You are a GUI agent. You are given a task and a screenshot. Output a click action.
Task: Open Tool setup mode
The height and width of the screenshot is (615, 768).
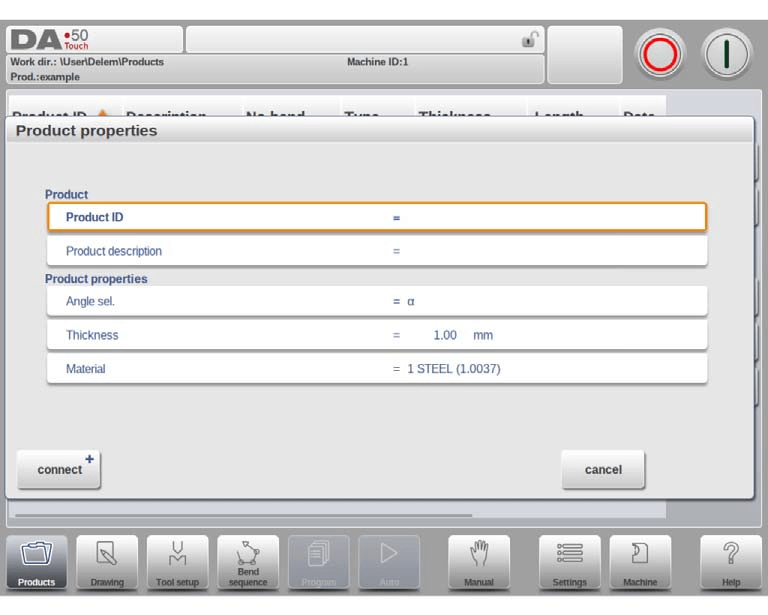(x=177, y=562)
